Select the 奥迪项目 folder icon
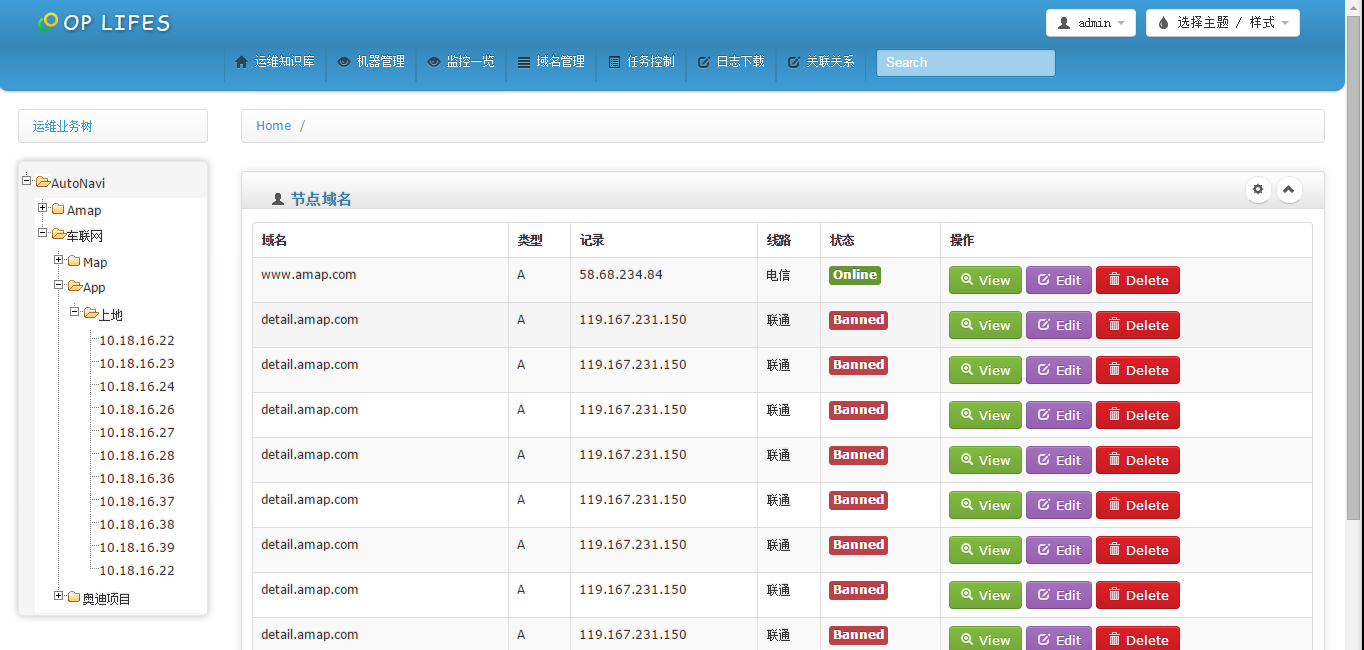 pos(74,597)
